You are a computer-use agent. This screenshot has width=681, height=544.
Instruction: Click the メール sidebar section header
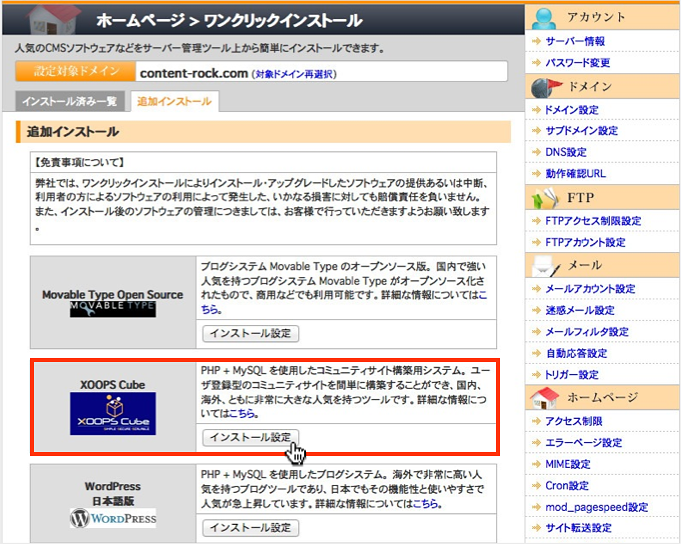point(602,266)
